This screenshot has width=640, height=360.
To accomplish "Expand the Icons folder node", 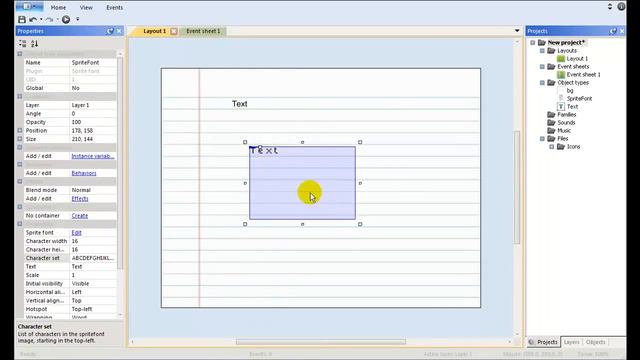I will point(551,147).
